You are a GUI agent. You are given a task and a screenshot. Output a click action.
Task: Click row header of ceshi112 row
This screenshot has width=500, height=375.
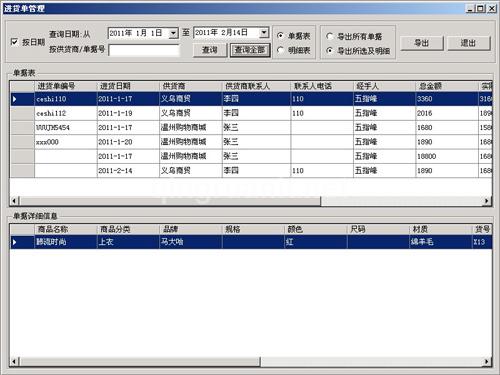pyautogui.click(x=22, y=113)
